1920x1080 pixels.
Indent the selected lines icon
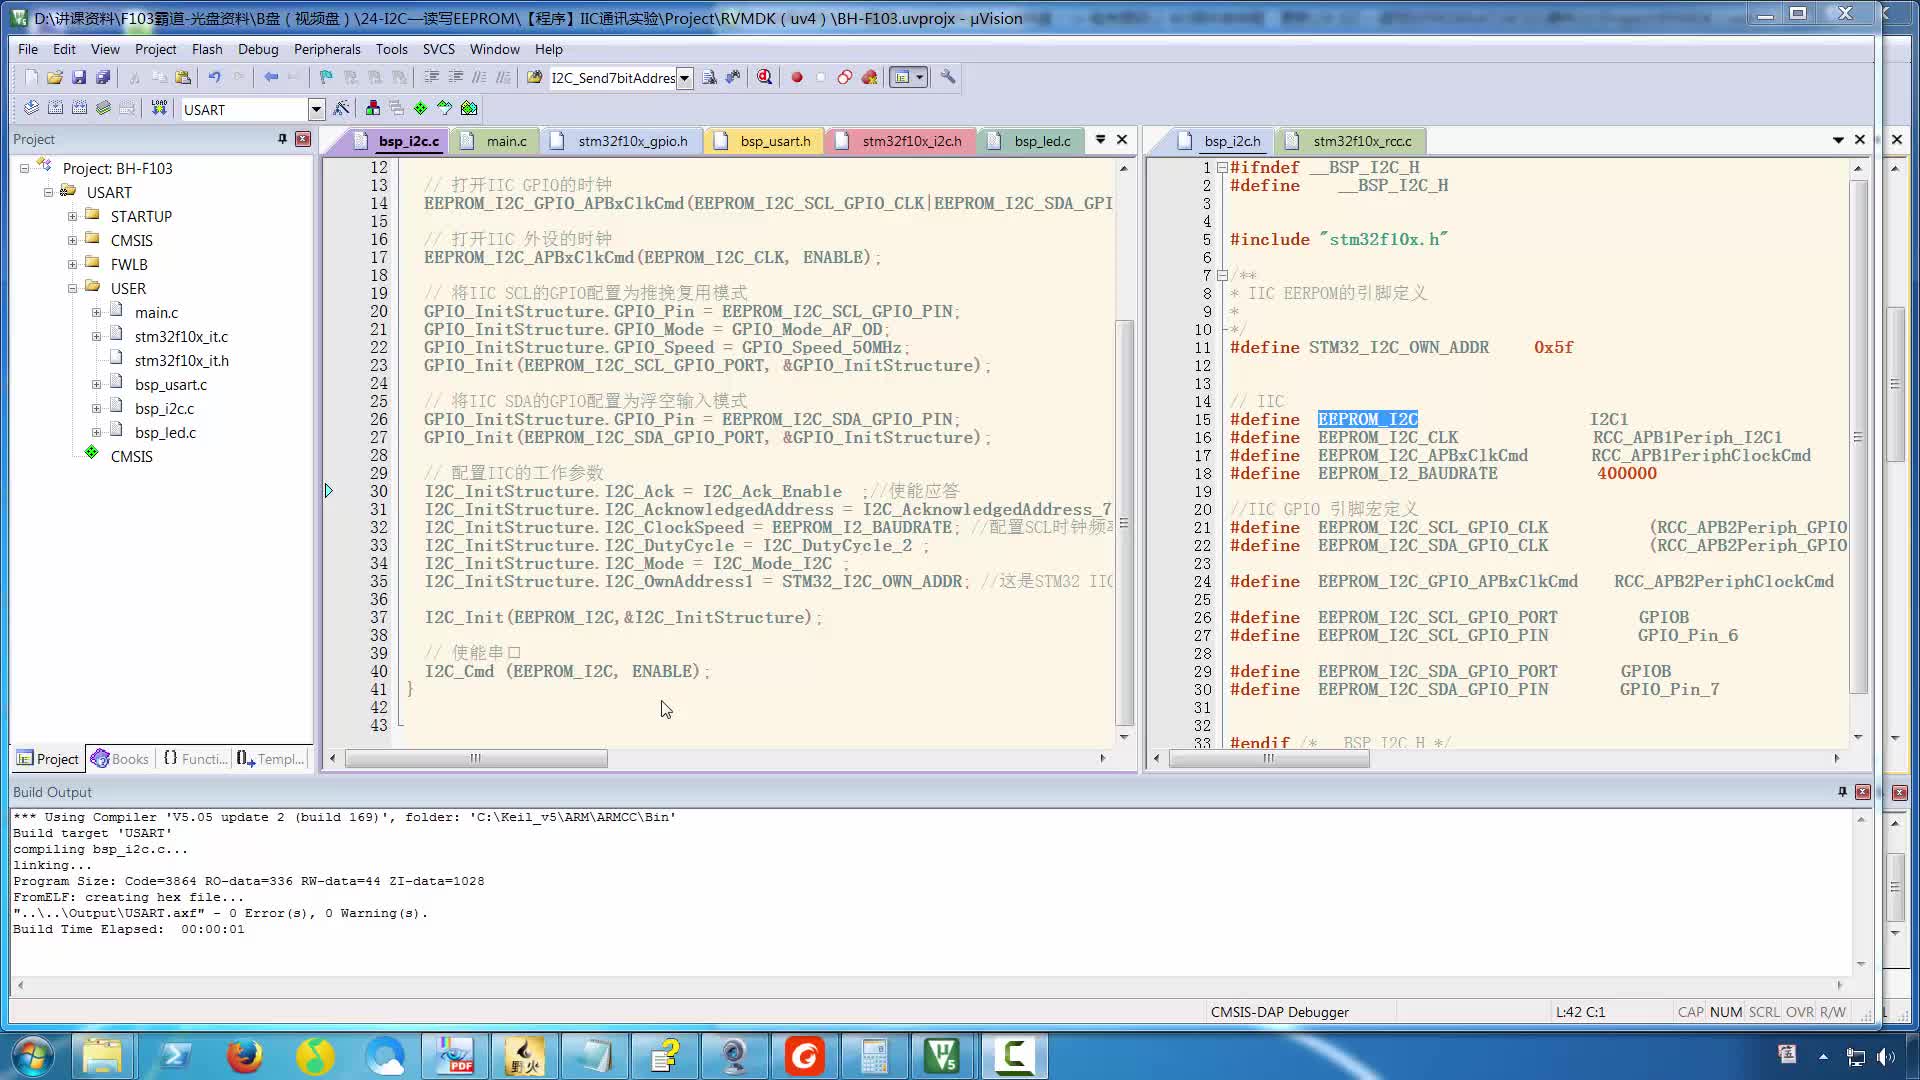pyautogui.click(x=431, y=77)
